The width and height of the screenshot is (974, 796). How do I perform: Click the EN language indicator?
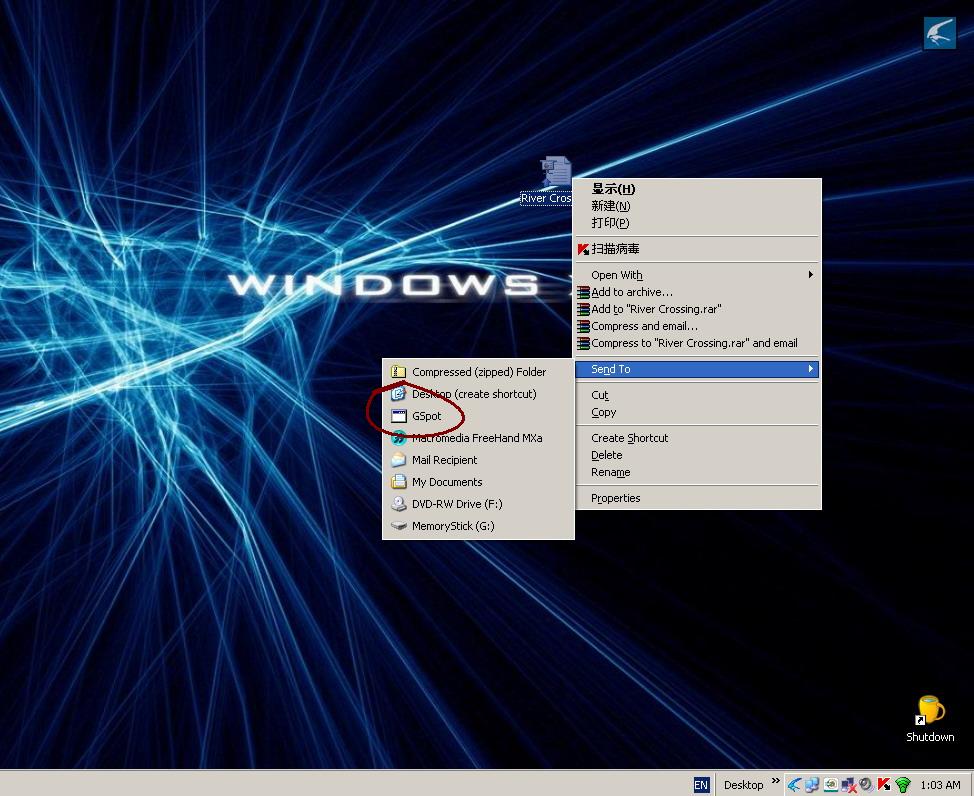pyautogui.click(x=701, y=785)
